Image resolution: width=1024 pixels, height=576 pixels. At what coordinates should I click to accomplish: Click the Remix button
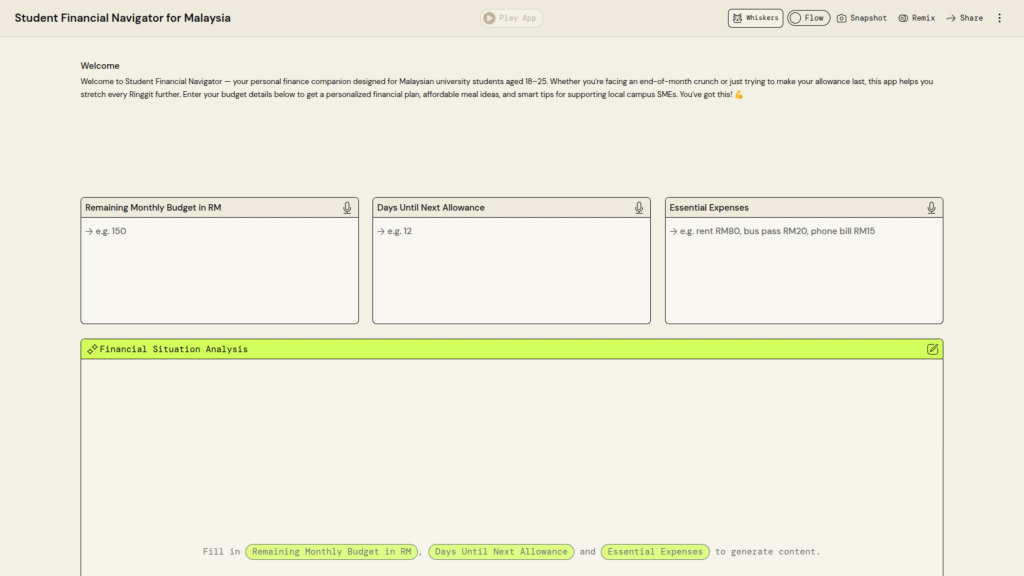916,18
